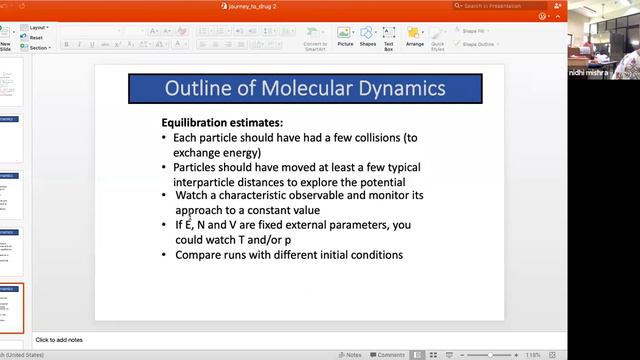This screenshot has width=640, height=360.
Task: Toggle Superscript formatting
Action: [x=118, y=44]
